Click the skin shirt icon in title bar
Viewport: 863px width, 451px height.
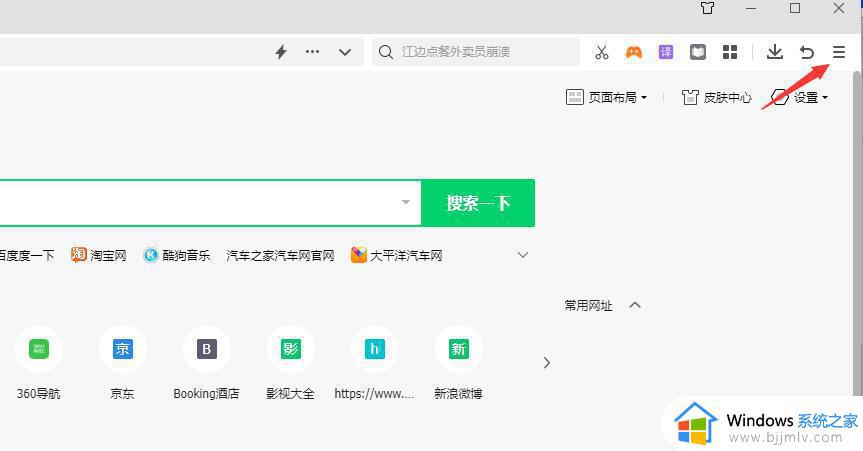coord(708,8)
